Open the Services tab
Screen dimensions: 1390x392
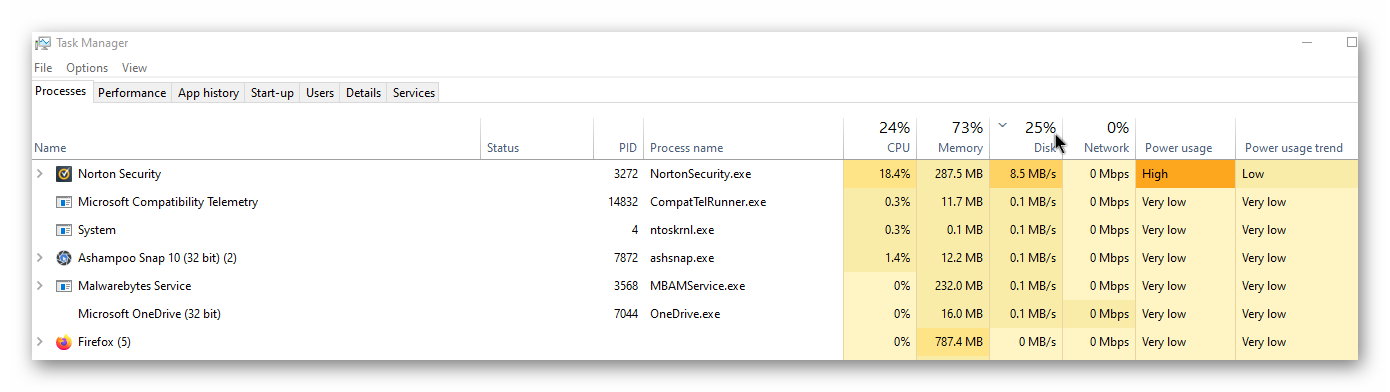[413, 93]
